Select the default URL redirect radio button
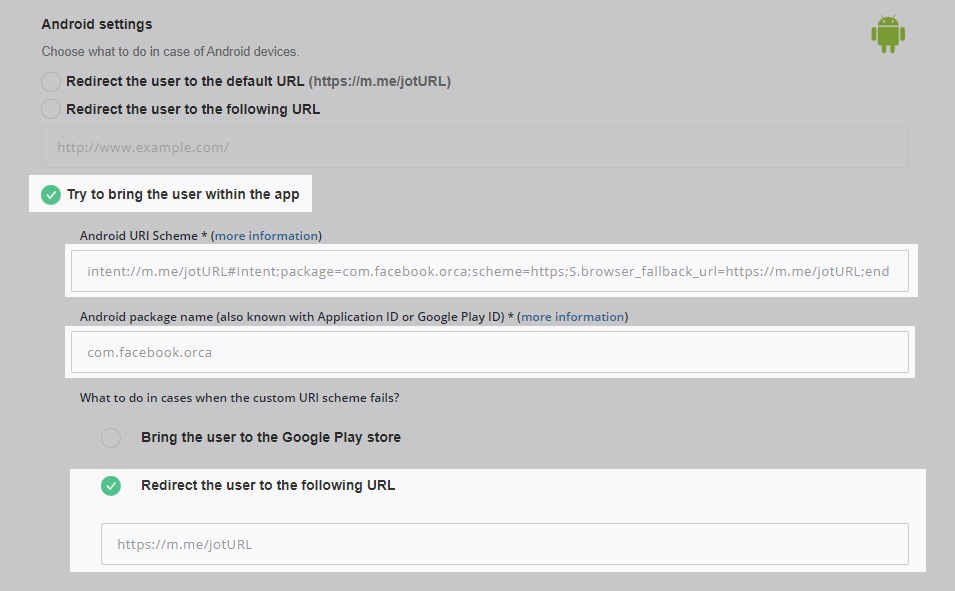Screen dimensions: 955x591 [x=51, y=82]
